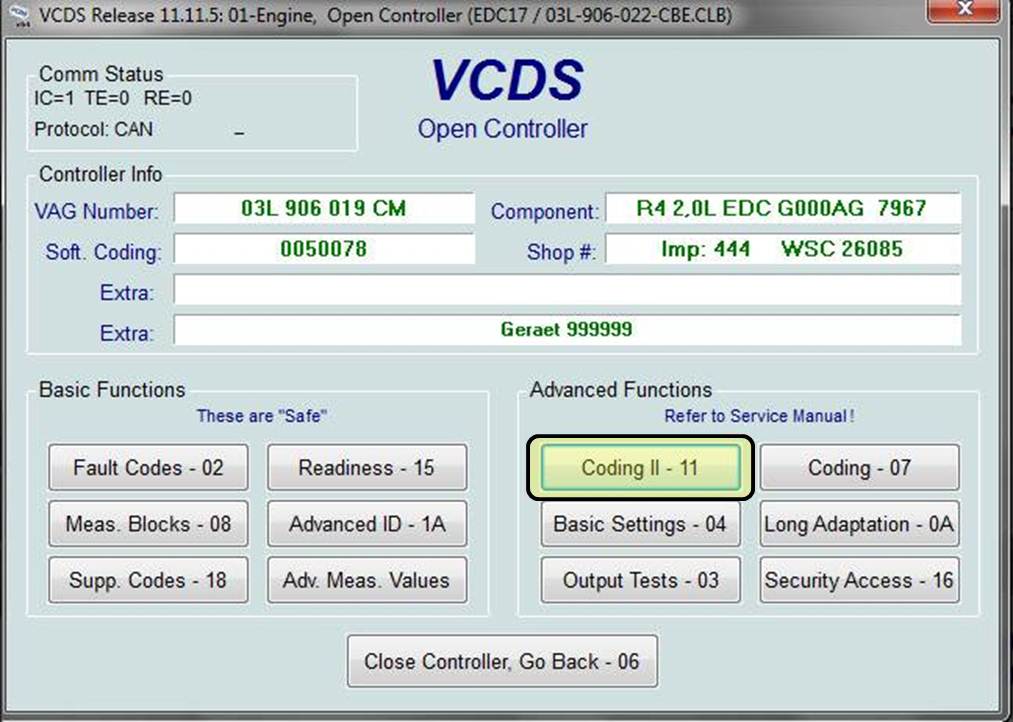Viewport: 1013px width, 722px height.
Task: Click the Extra field Geraet 999999
Action: tap(567, 329)
